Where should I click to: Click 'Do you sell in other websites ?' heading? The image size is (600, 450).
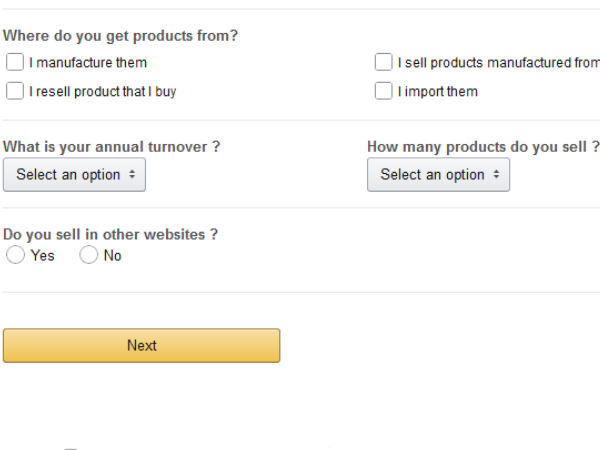[111, 235]
